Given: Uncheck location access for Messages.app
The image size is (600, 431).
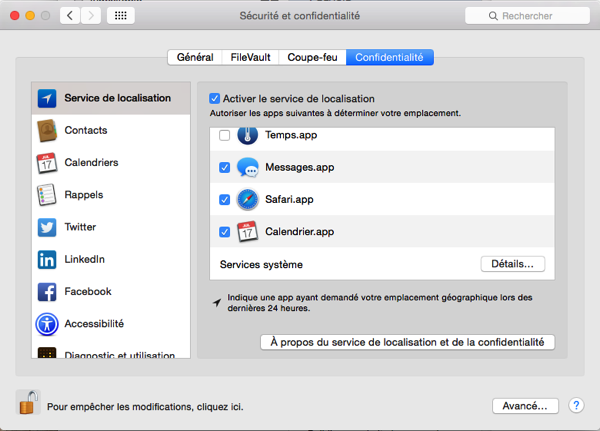Looking at the screenshot, I should 224,167.
